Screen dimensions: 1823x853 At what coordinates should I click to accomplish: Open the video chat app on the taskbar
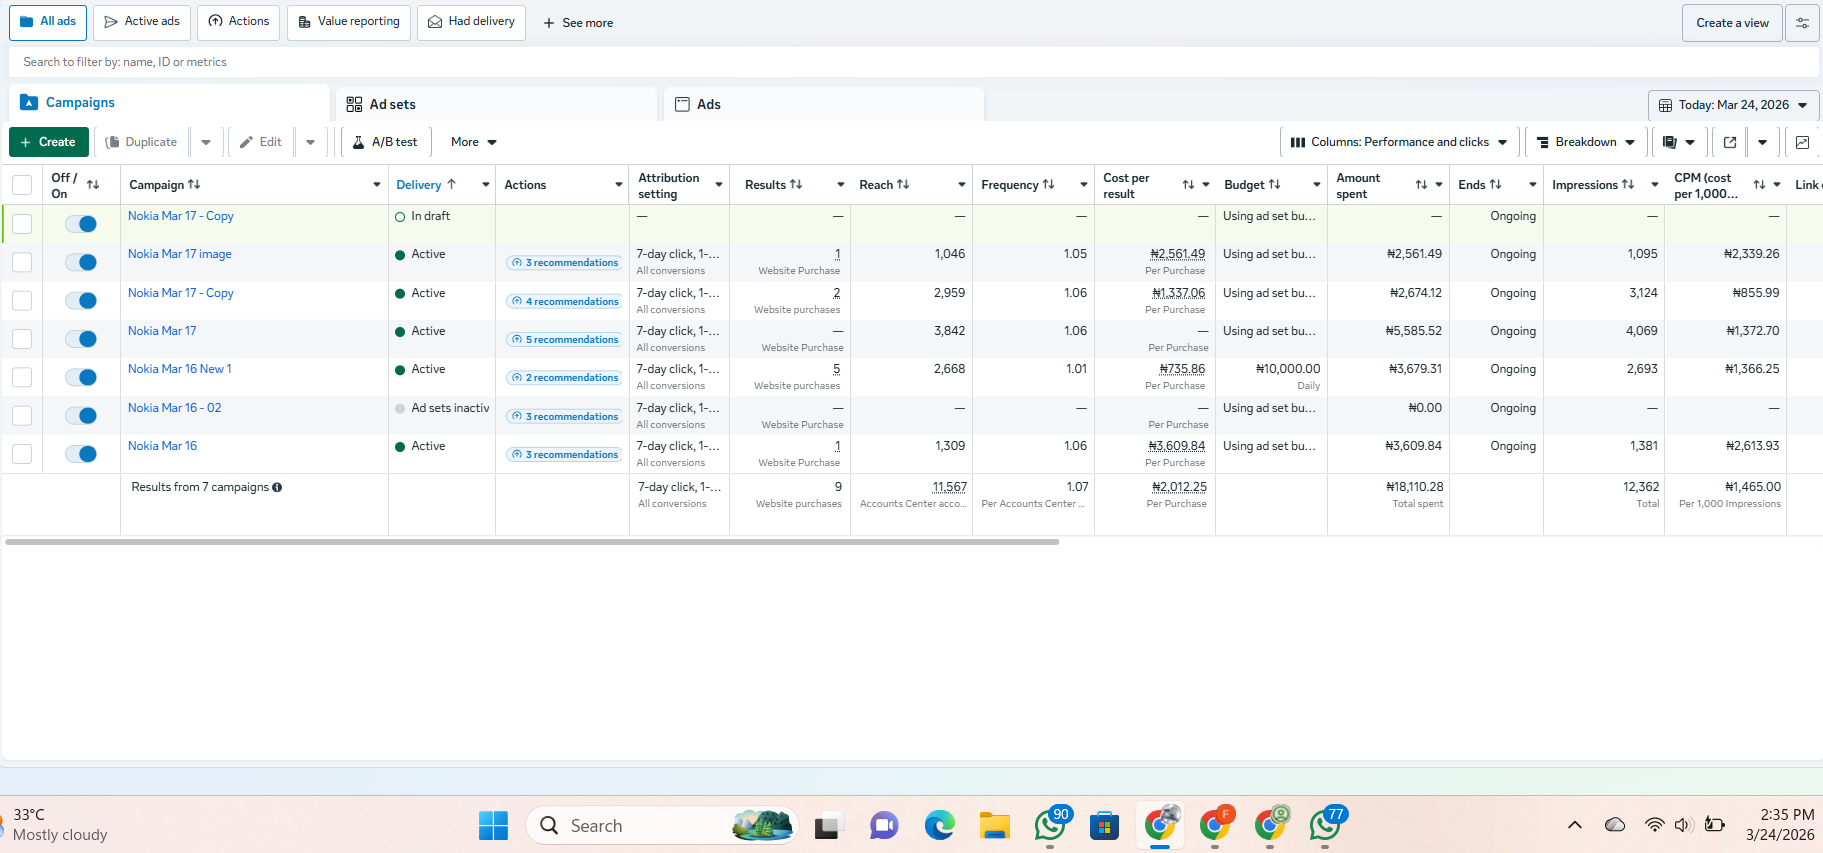click(884, 826)
